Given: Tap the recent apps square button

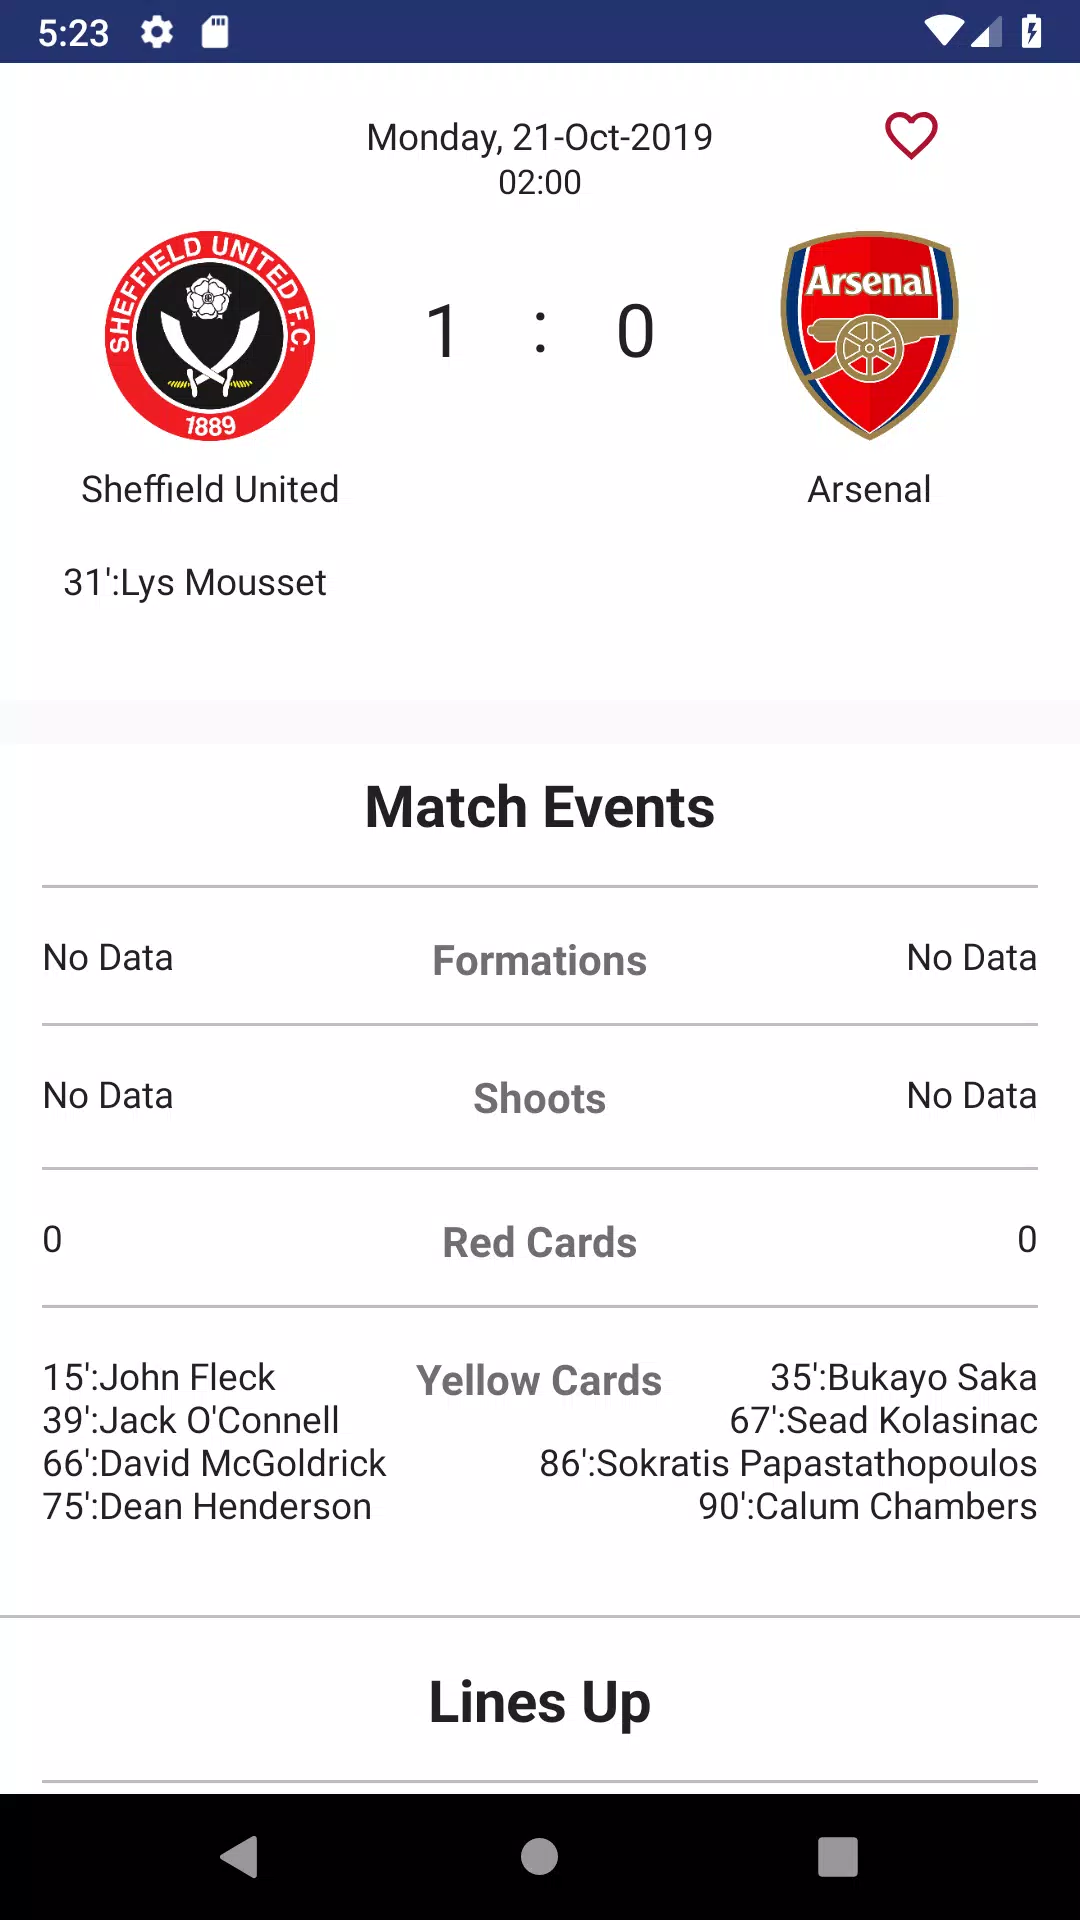Looking at the screenshot, I should click(x=838, y=1857).
